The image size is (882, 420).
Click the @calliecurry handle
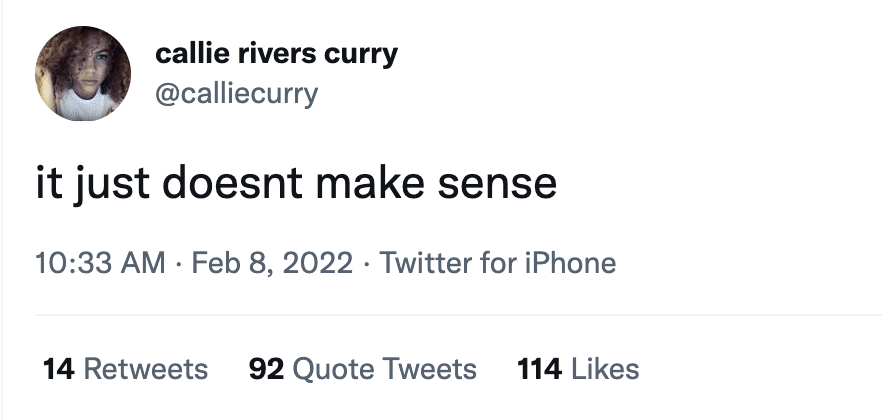[237, 93]
